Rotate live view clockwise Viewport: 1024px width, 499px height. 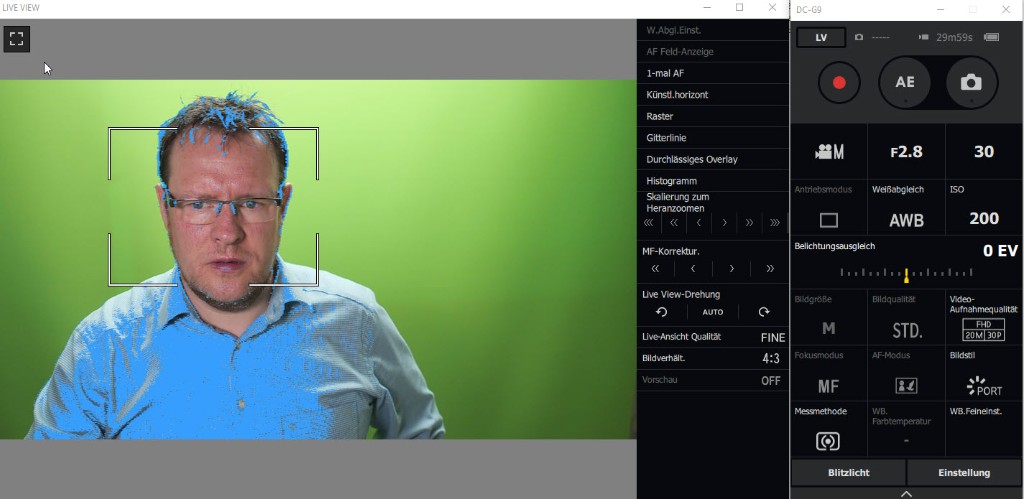pos(764,312)
